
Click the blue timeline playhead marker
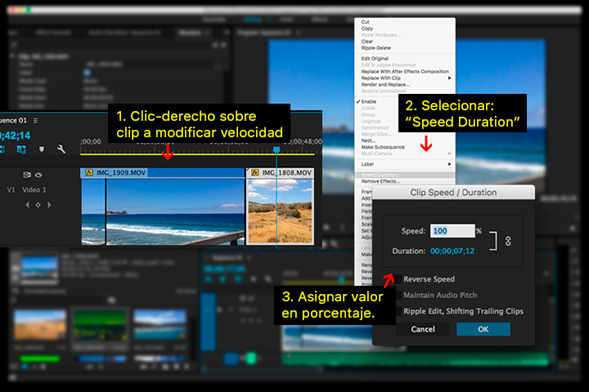coord(276,150)
